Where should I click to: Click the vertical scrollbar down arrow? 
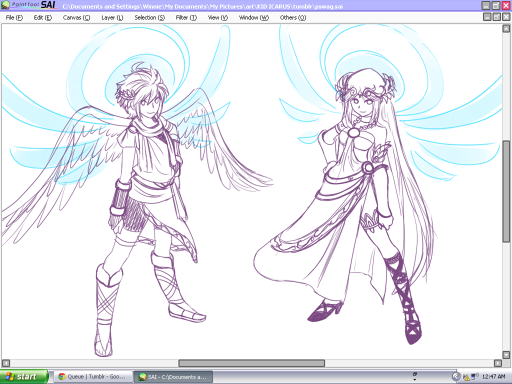click(x=506, y=355)
